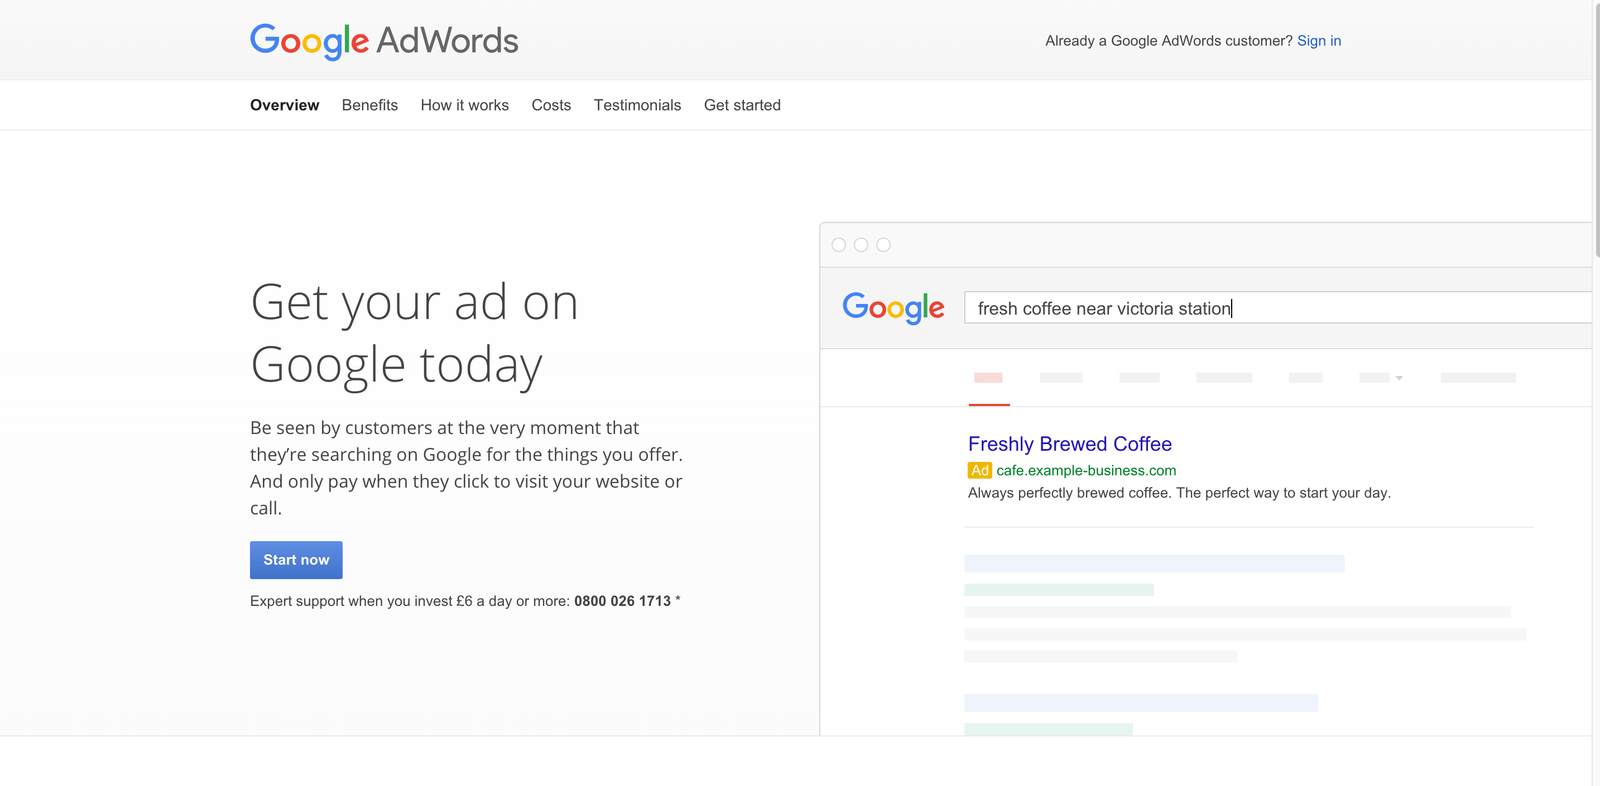
Task: Click the 'Get your ad on Google today' heading
Action: pyautogui.click(x=415, y=333)
